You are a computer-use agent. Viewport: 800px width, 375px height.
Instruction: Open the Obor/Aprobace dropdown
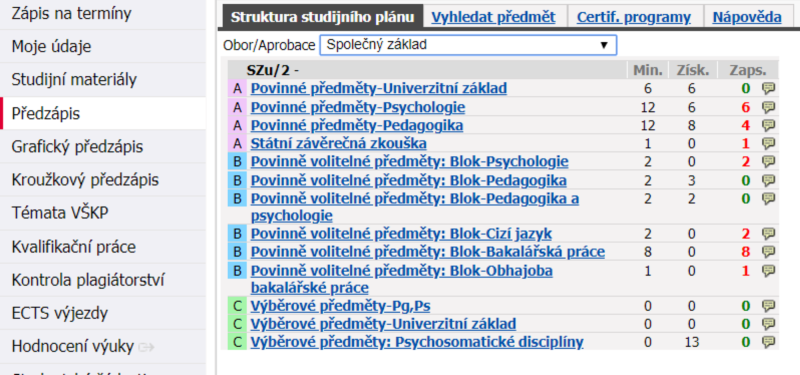tap(468, 45)
